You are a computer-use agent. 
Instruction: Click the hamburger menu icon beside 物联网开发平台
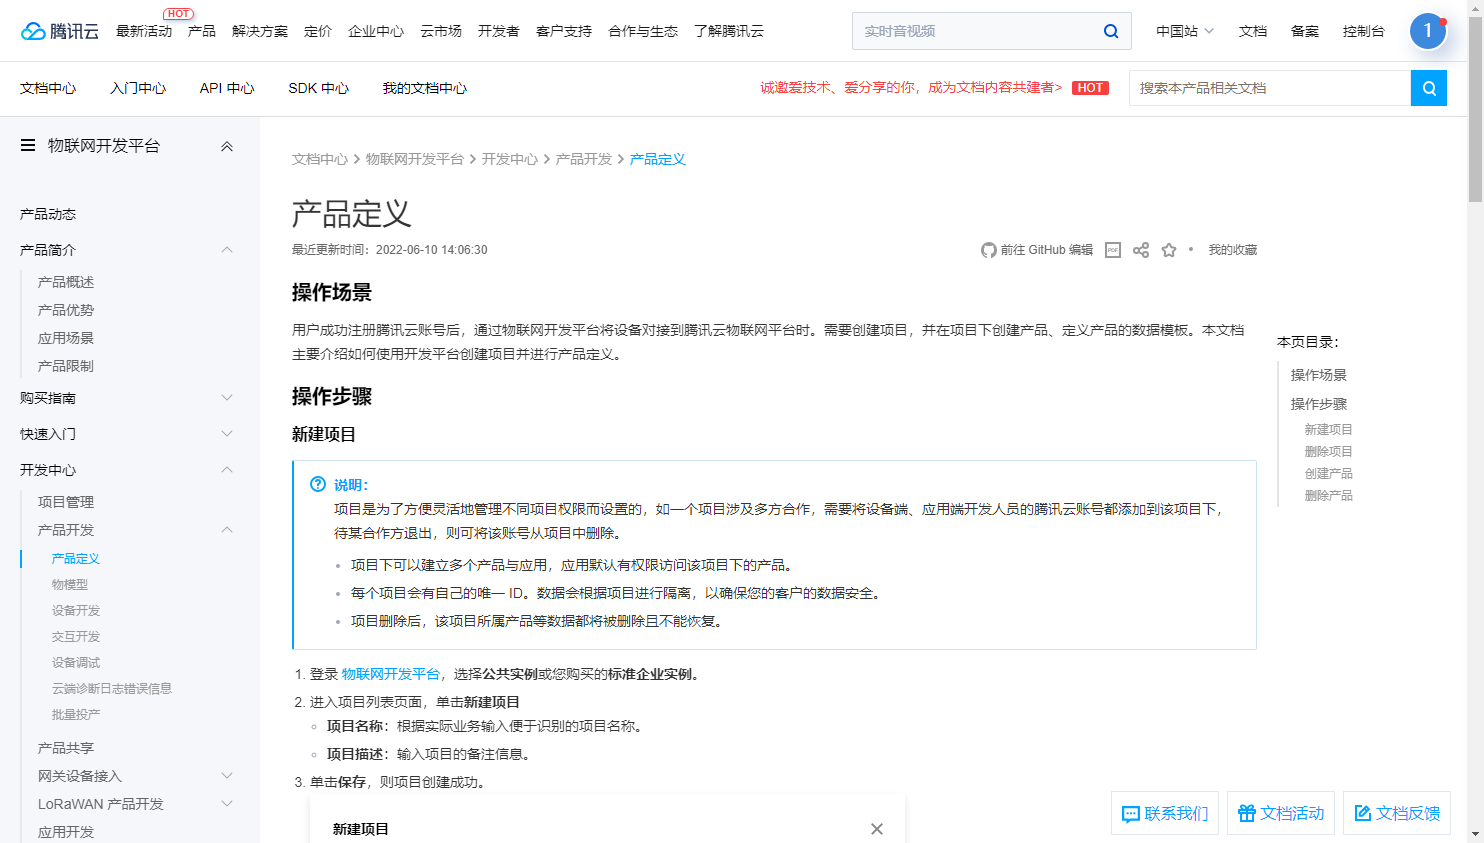28,146
